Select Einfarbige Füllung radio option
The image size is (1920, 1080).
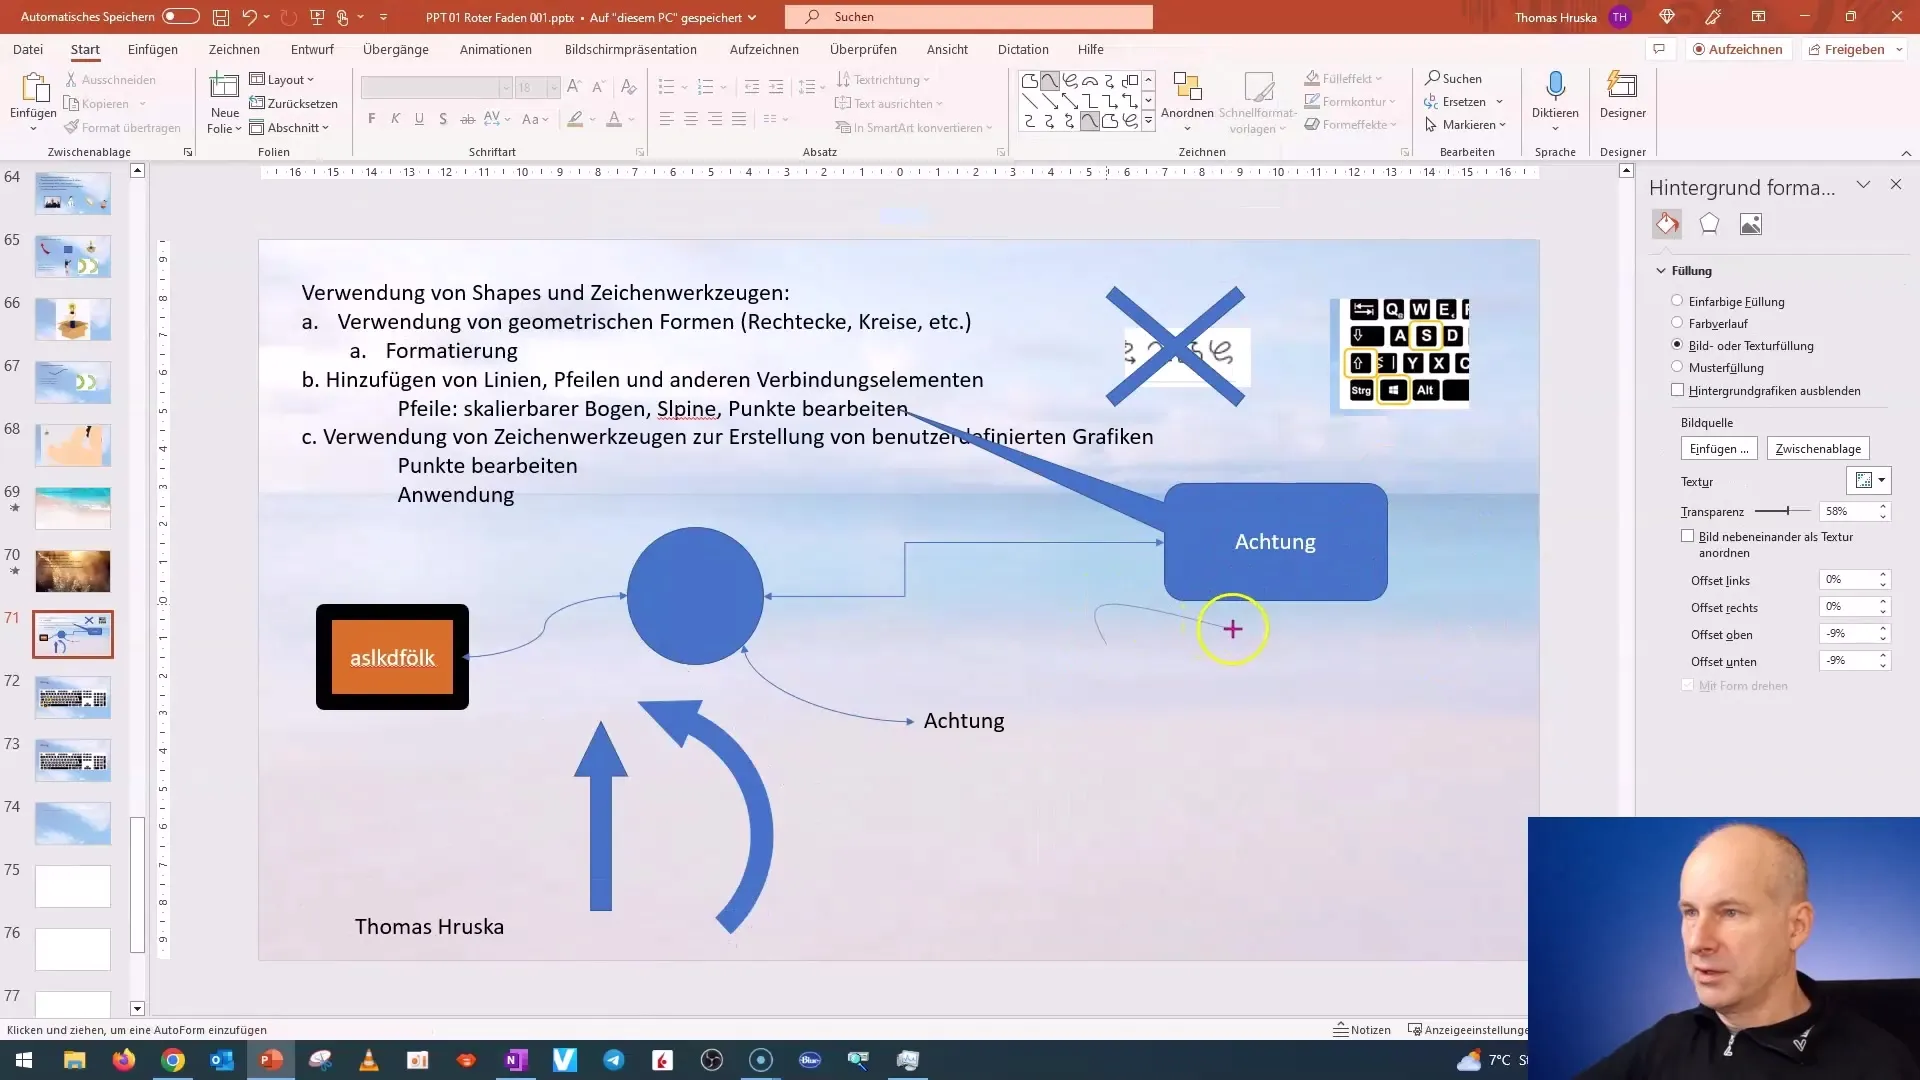pos(1677,301)
